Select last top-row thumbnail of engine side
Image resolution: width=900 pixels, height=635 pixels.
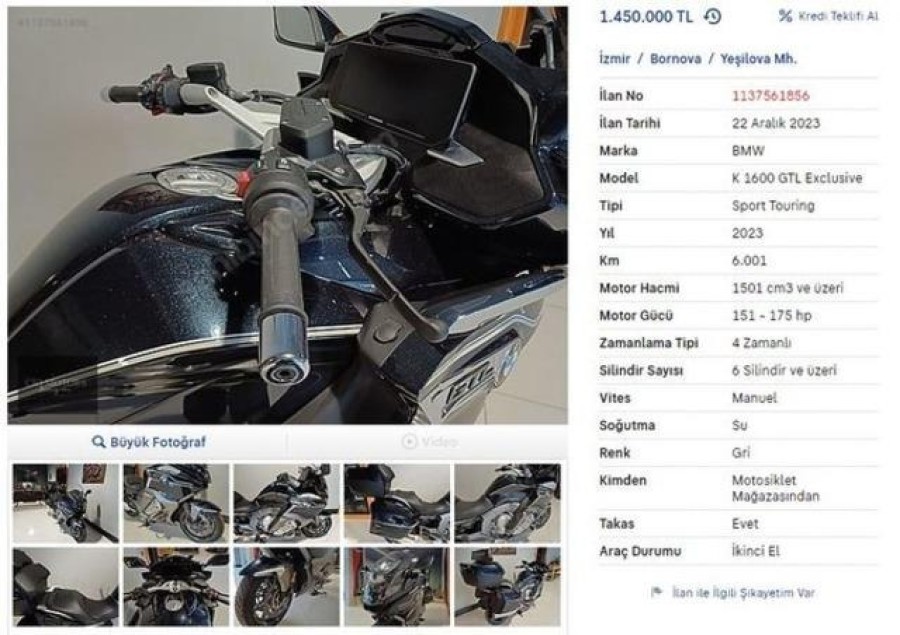click(507, 503)
